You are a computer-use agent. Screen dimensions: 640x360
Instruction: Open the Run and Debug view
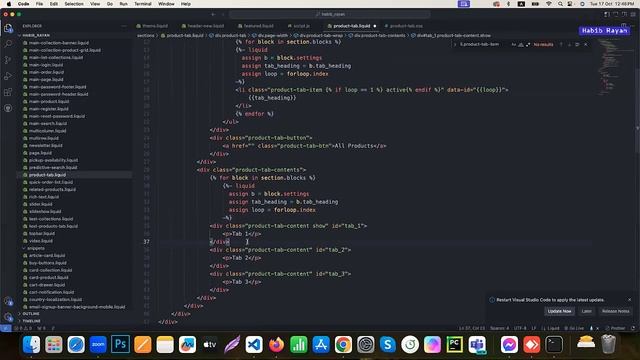click(8, 76)
